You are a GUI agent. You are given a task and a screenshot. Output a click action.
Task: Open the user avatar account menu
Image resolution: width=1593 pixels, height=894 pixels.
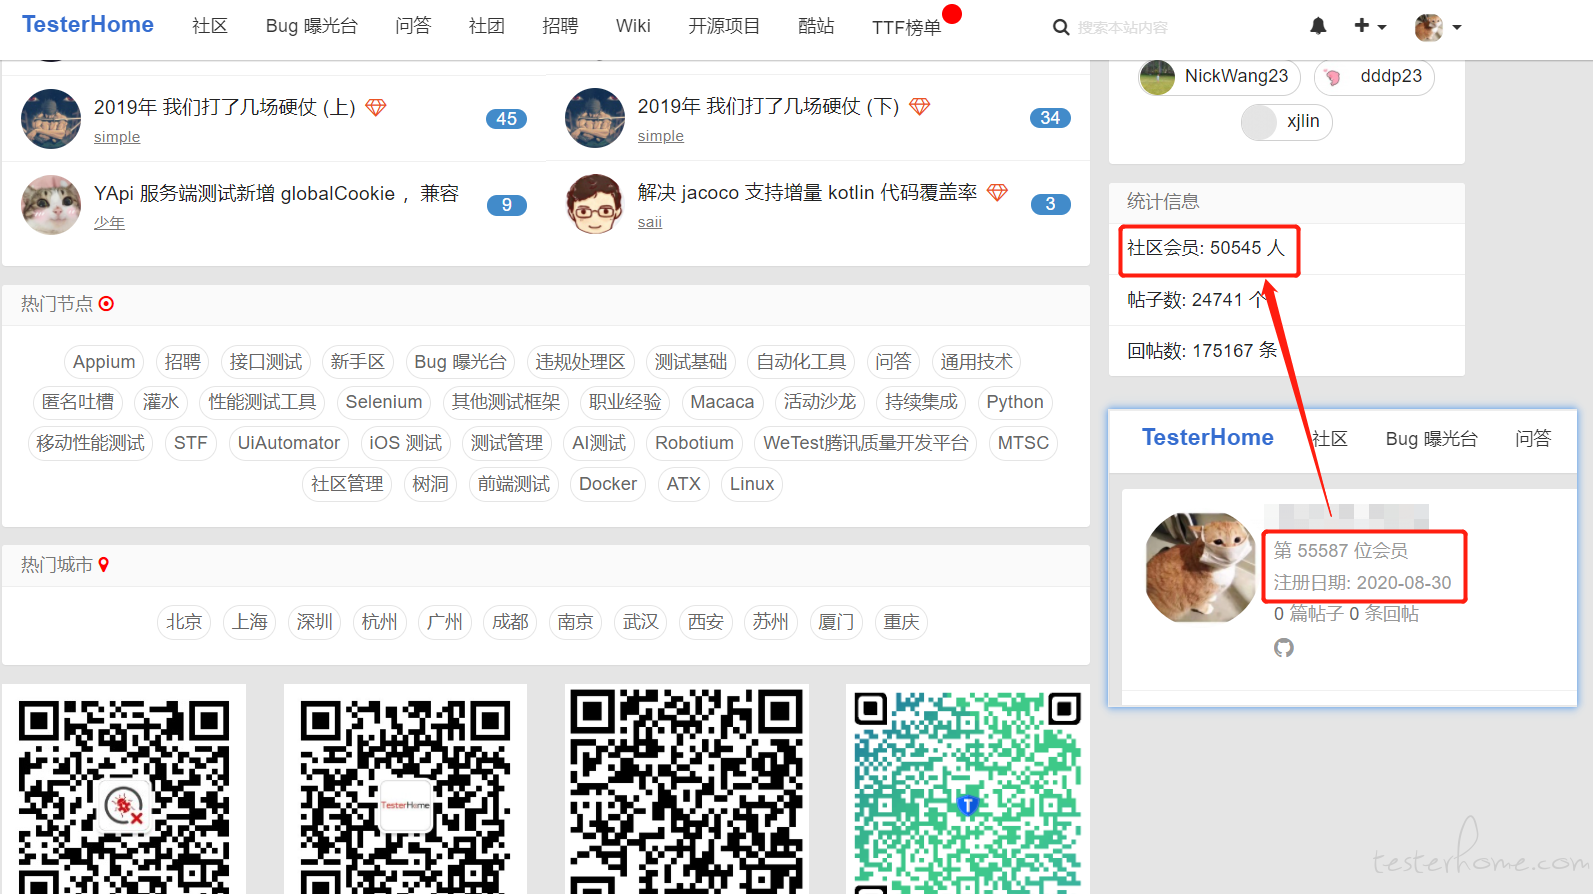point(1438,27)
